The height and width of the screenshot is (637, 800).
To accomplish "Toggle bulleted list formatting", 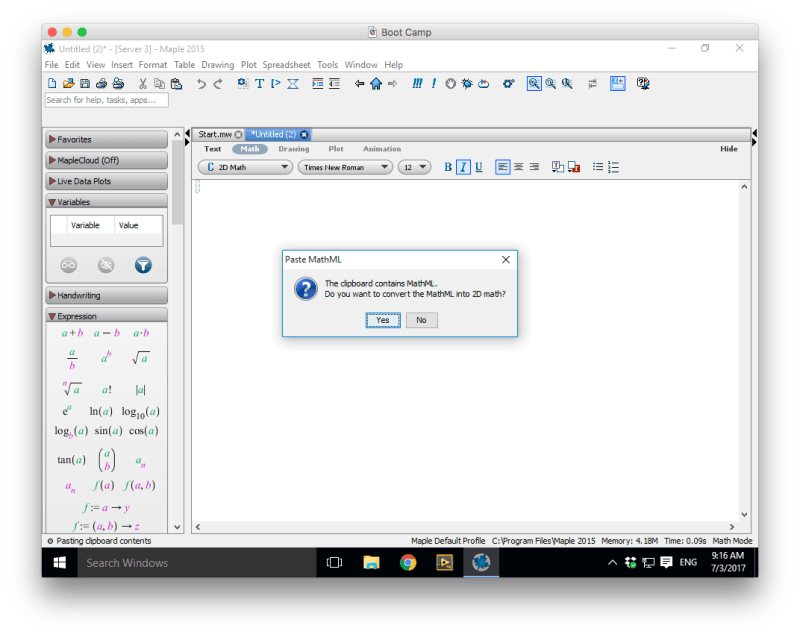I will (598, 167).
